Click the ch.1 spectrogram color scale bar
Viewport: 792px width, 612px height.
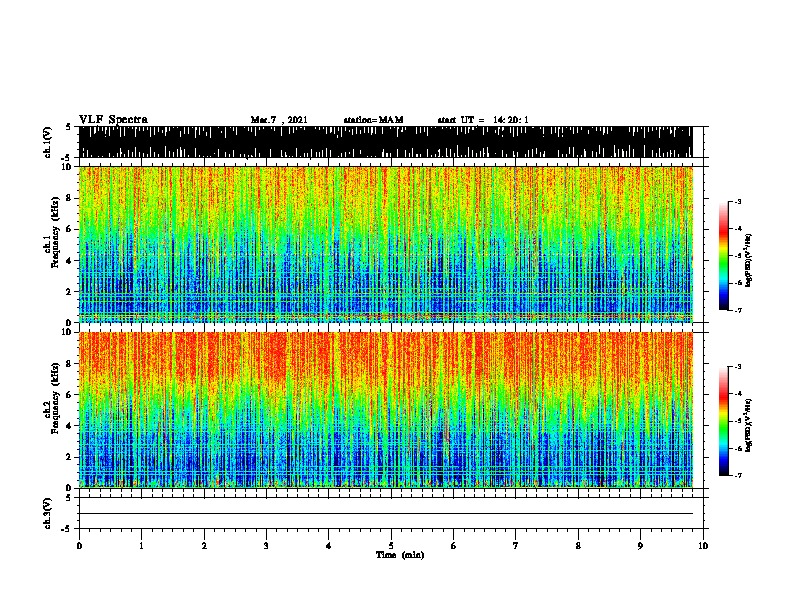tap(724, 256)
